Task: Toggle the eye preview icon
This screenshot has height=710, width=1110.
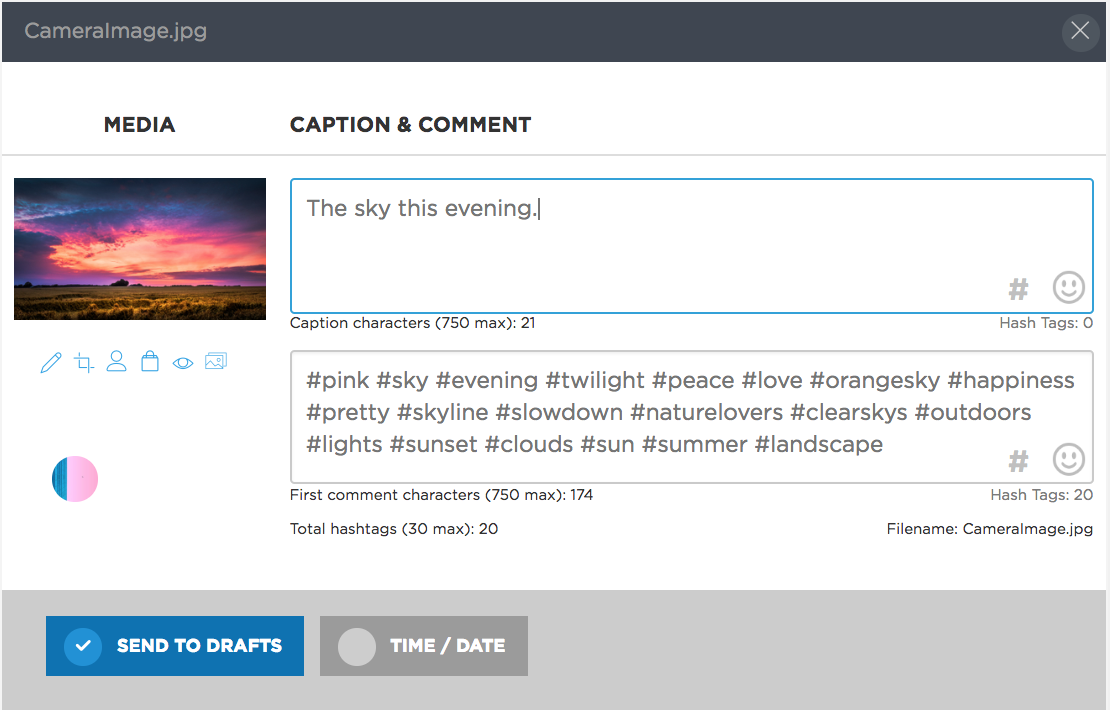Action: [183, 363]
